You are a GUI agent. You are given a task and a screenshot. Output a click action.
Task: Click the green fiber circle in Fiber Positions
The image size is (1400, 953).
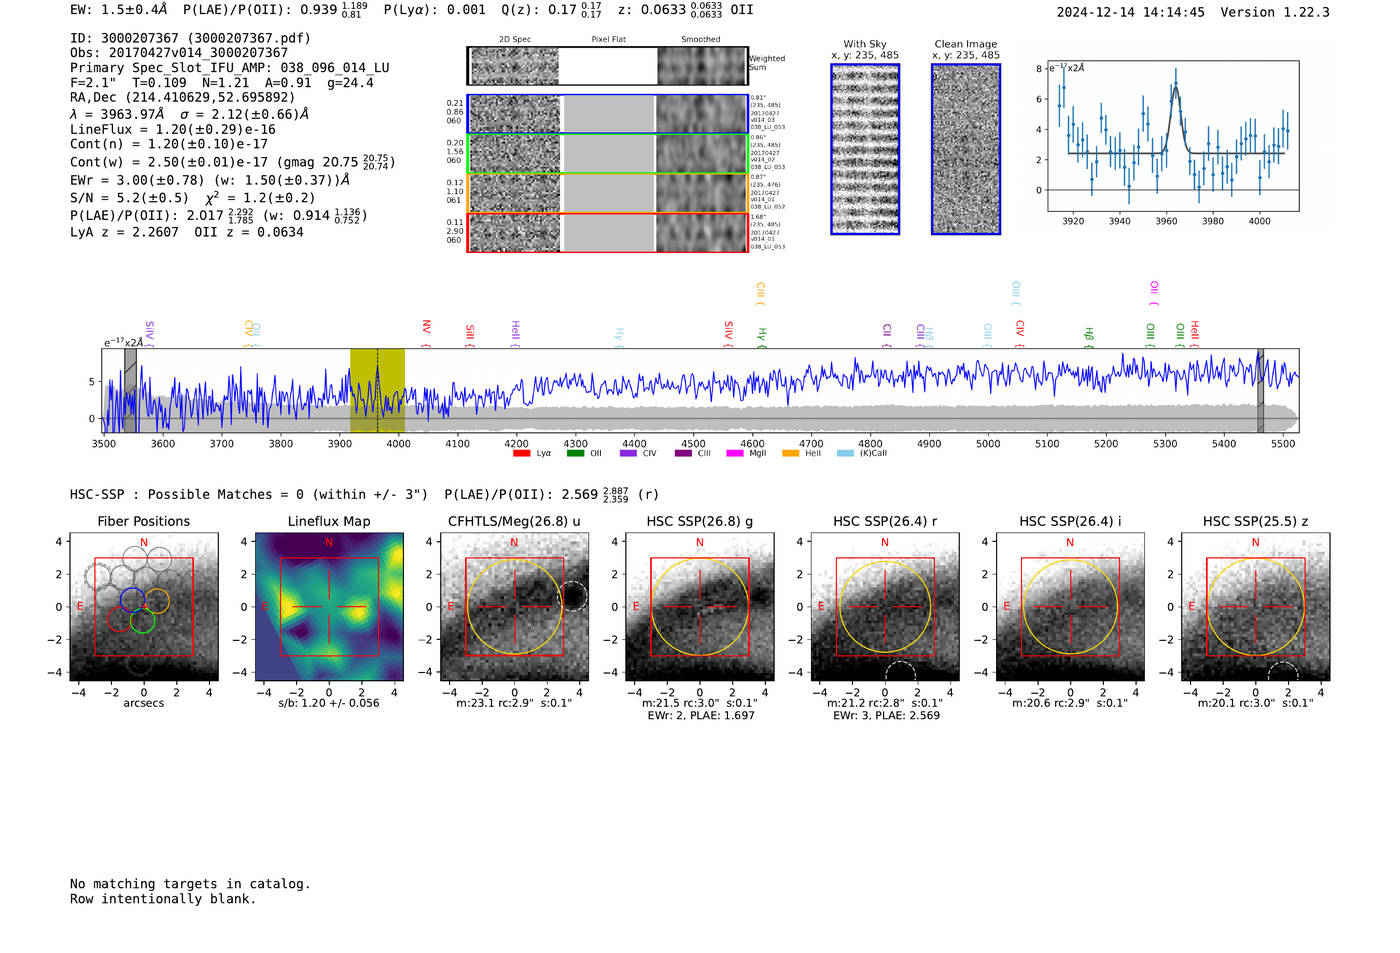142,620
